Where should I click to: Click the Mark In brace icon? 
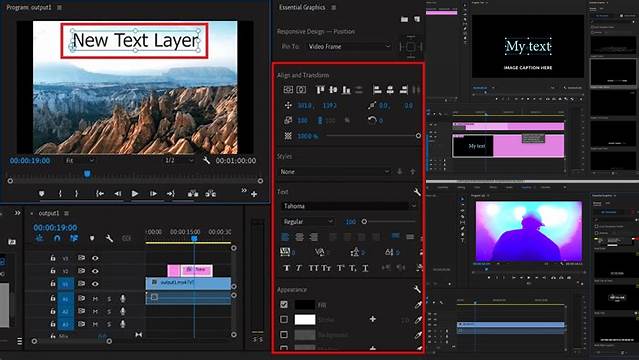60,194
